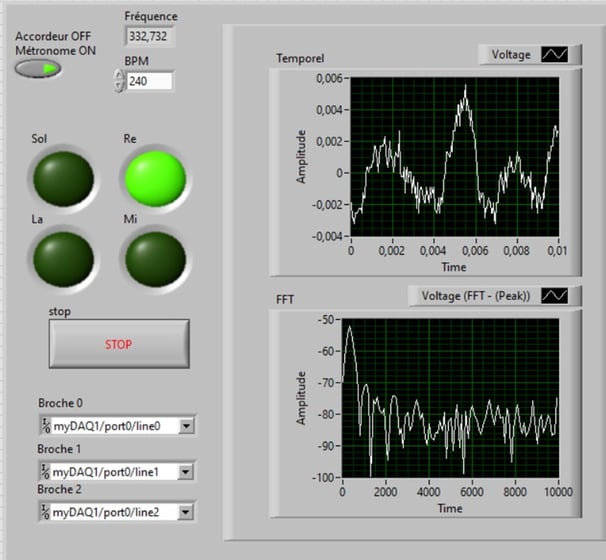The width and height of the screenshot is (606, 560).
Task: Click the 10000 X-axis value on FFT graph
Action: pos(558,492)
